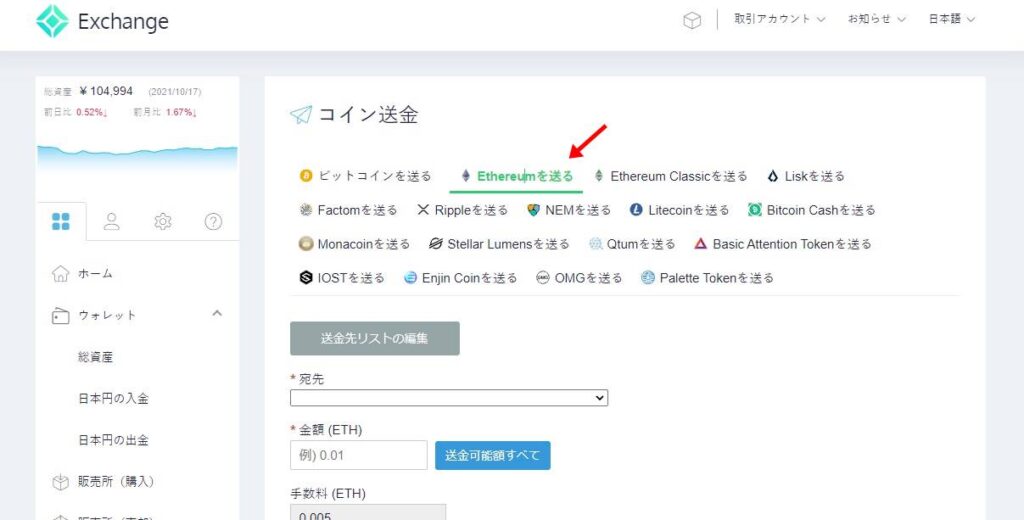Open the 宛先 destination dropdown
This screenshot has height=520, width=1024.
pyautogui.click(x=449, y=398)
